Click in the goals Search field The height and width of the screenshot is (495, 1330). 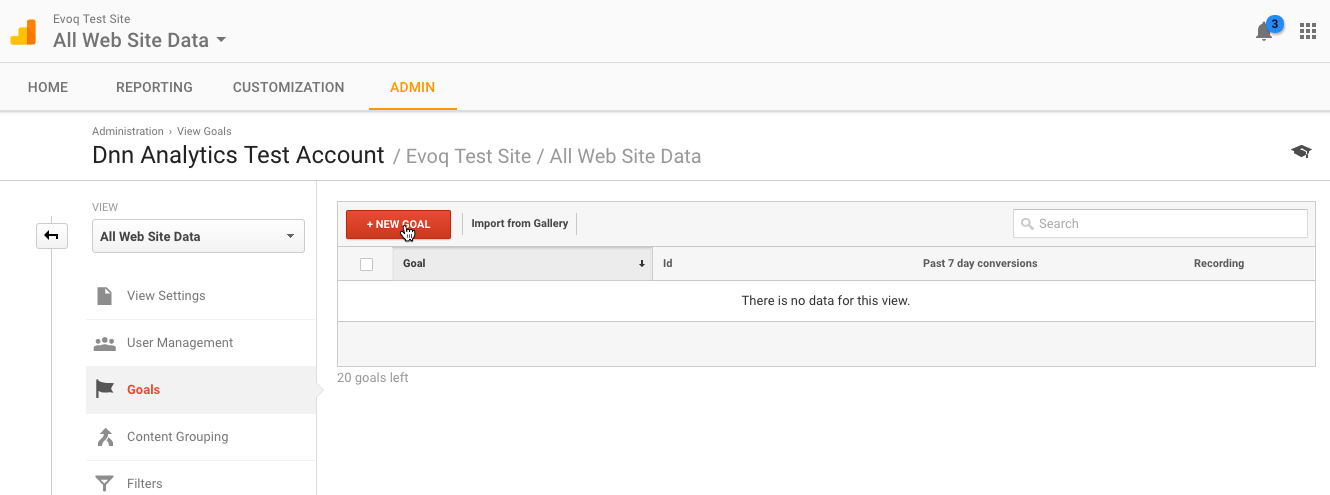tap(1160, 224)
